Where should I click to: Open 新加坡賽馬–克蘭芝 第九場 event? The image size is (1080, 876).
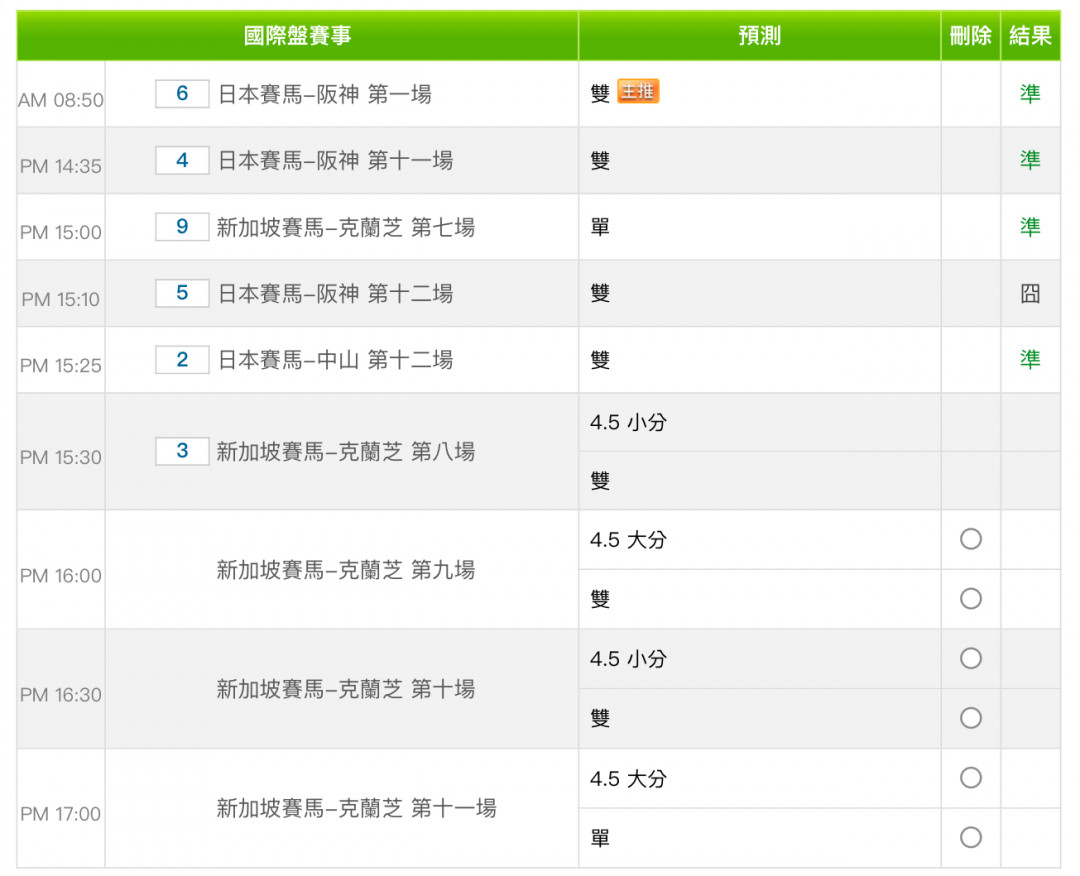(346, 570)
